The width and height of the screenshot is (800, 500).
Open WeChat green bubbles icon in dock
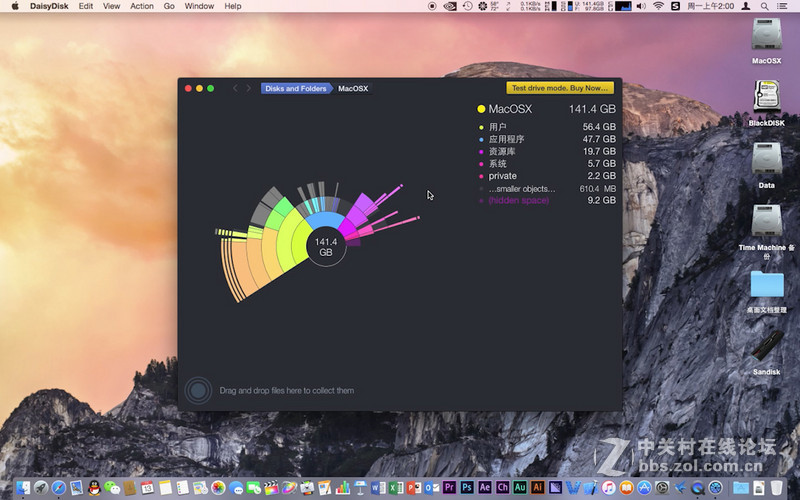(112, 488)
